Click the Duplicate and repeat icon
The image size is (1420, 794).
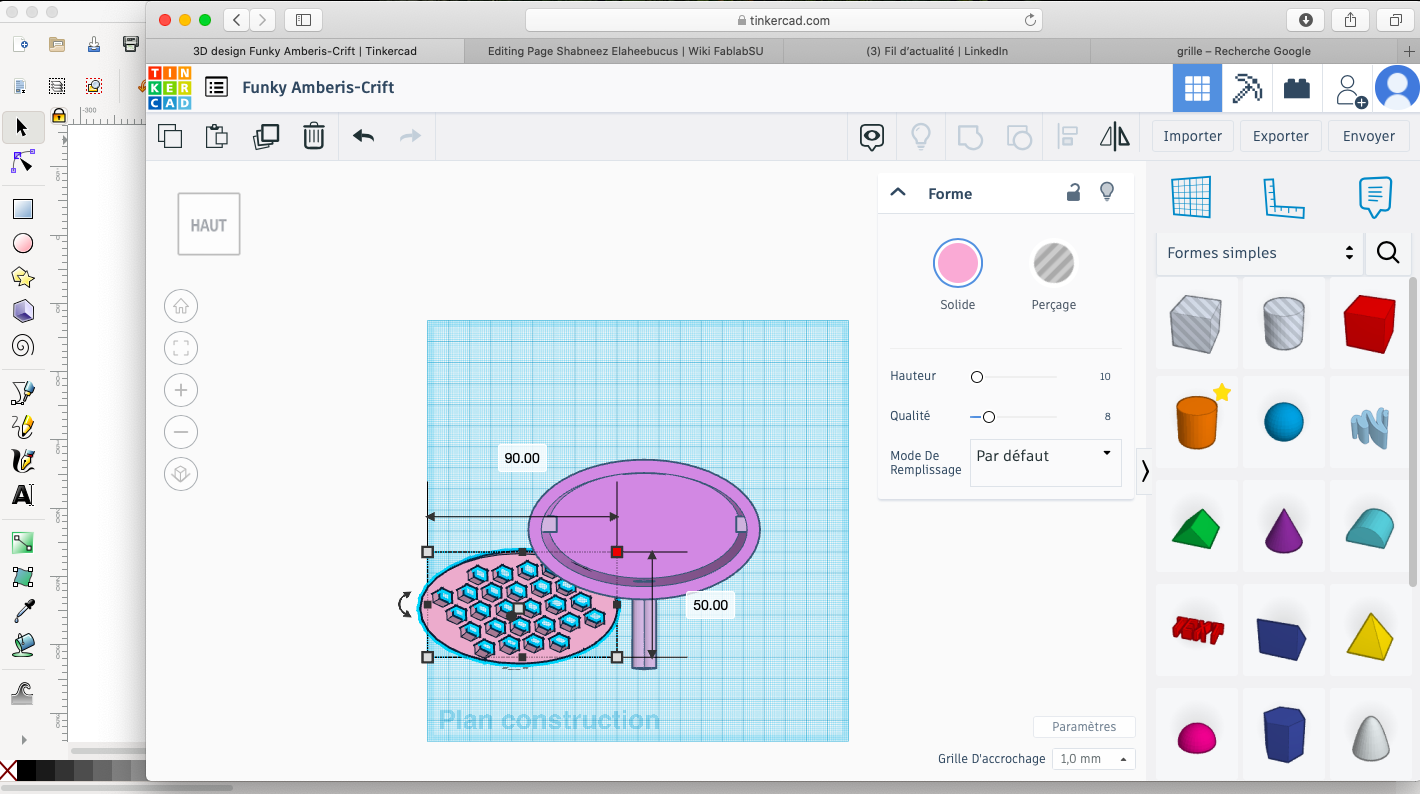[266, 136]
